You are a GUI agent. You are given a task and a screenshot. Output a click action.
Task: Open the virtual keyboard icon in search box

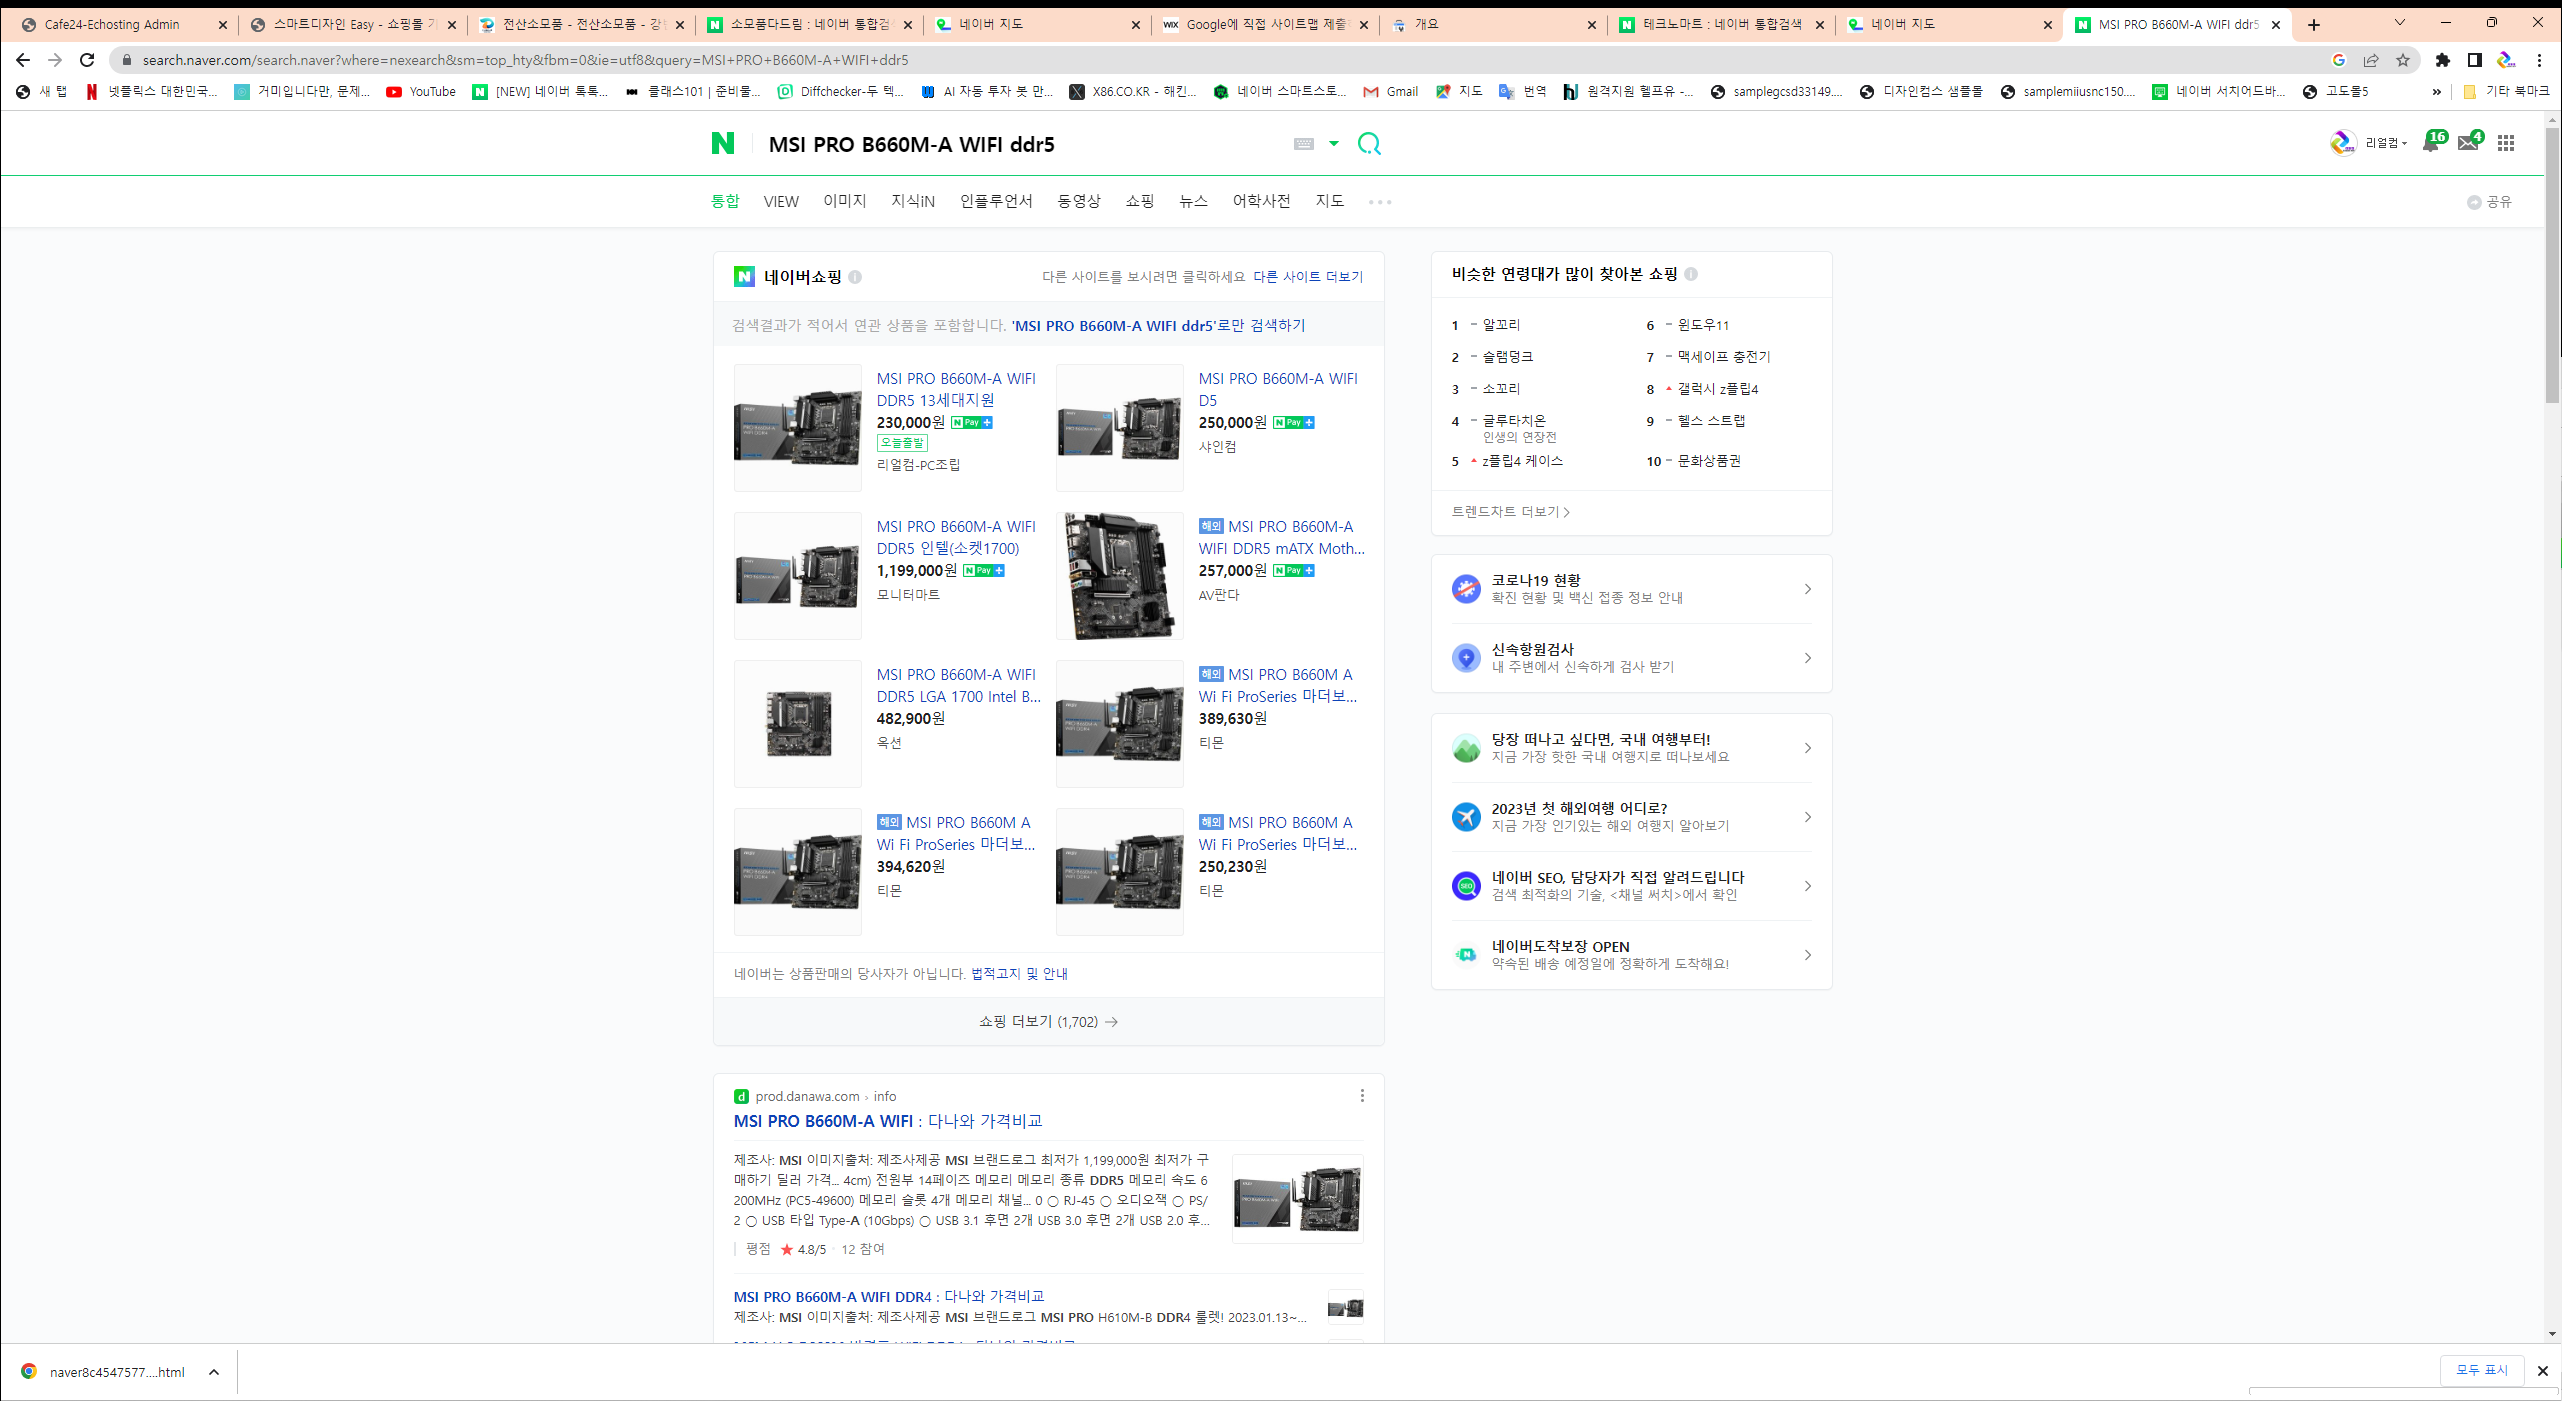click(x=1303, y=144)
